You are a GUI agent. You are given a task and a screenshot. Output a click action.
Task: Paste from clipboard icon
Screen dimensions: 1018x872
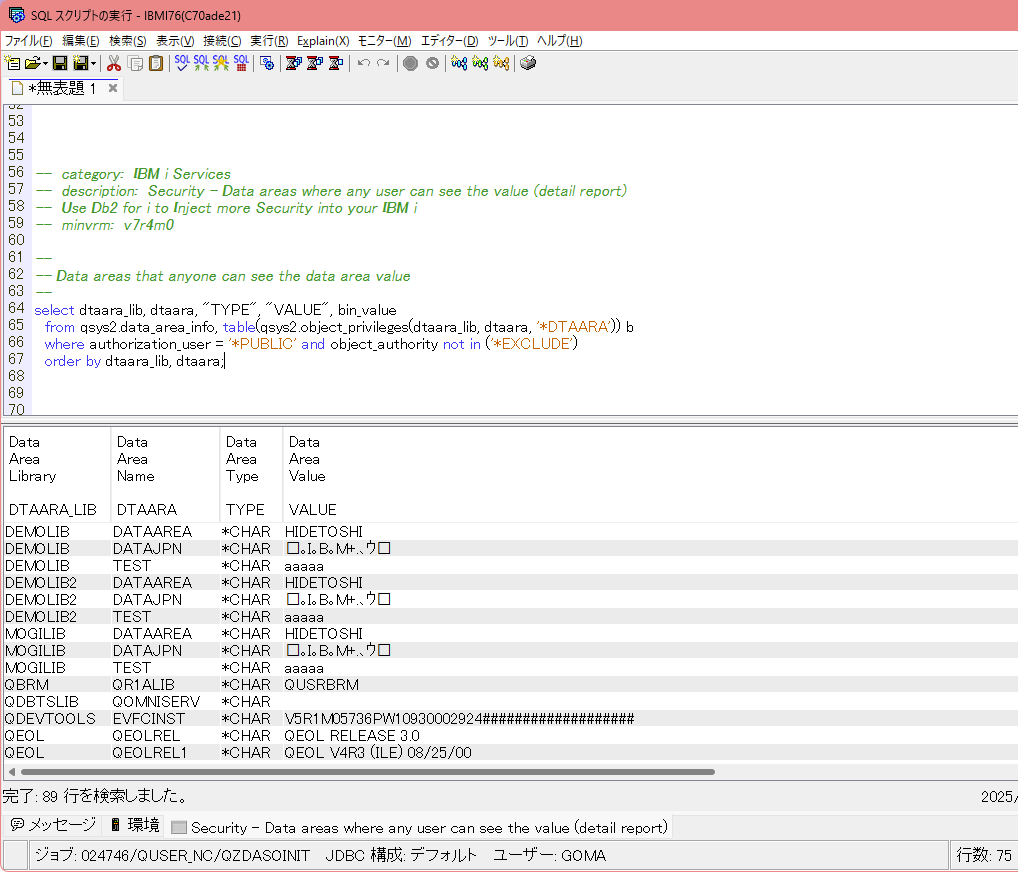(156, 63)
